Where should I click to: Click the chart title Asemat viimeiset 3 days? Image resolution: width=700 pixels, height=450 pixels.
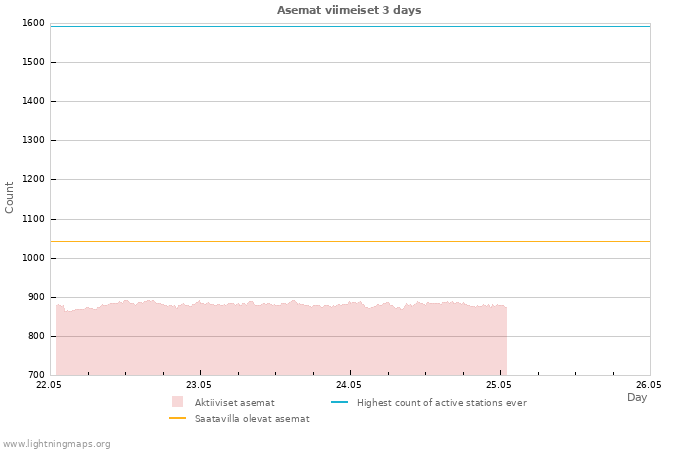[x=349, y=10]
